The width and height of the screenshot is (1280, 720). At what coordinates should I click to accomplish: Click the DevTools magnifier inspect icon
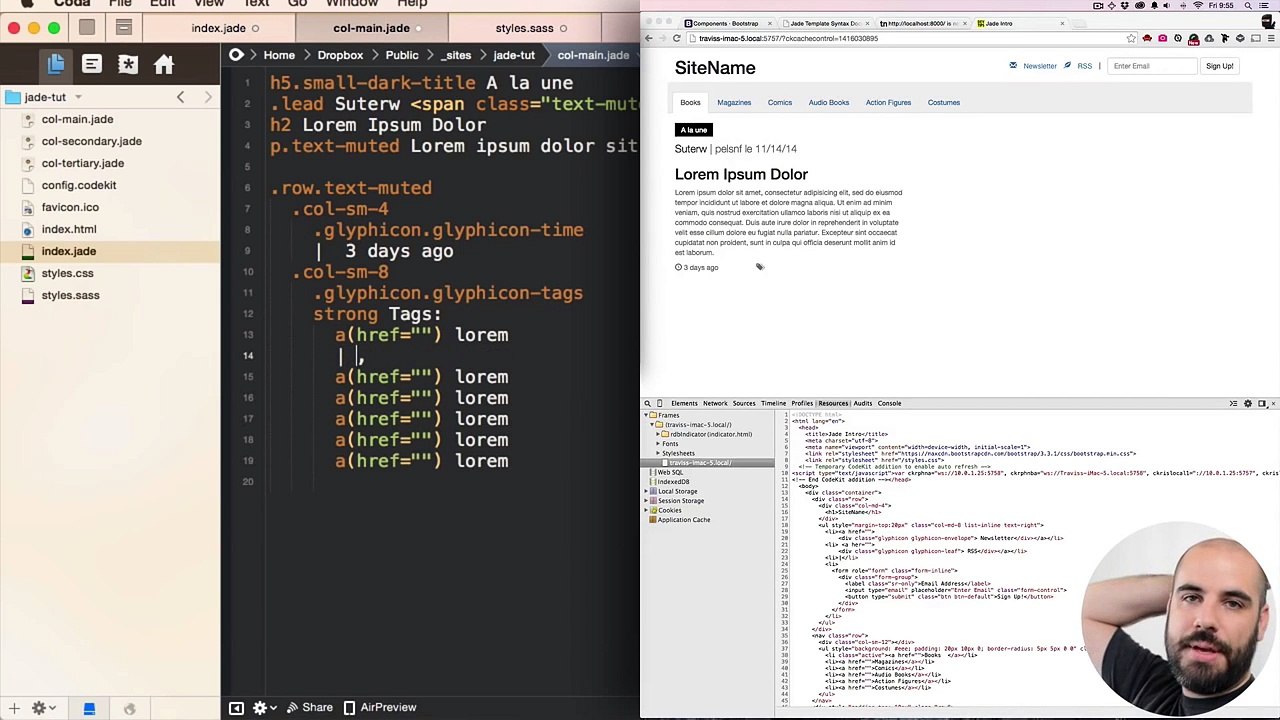point(647,403)
